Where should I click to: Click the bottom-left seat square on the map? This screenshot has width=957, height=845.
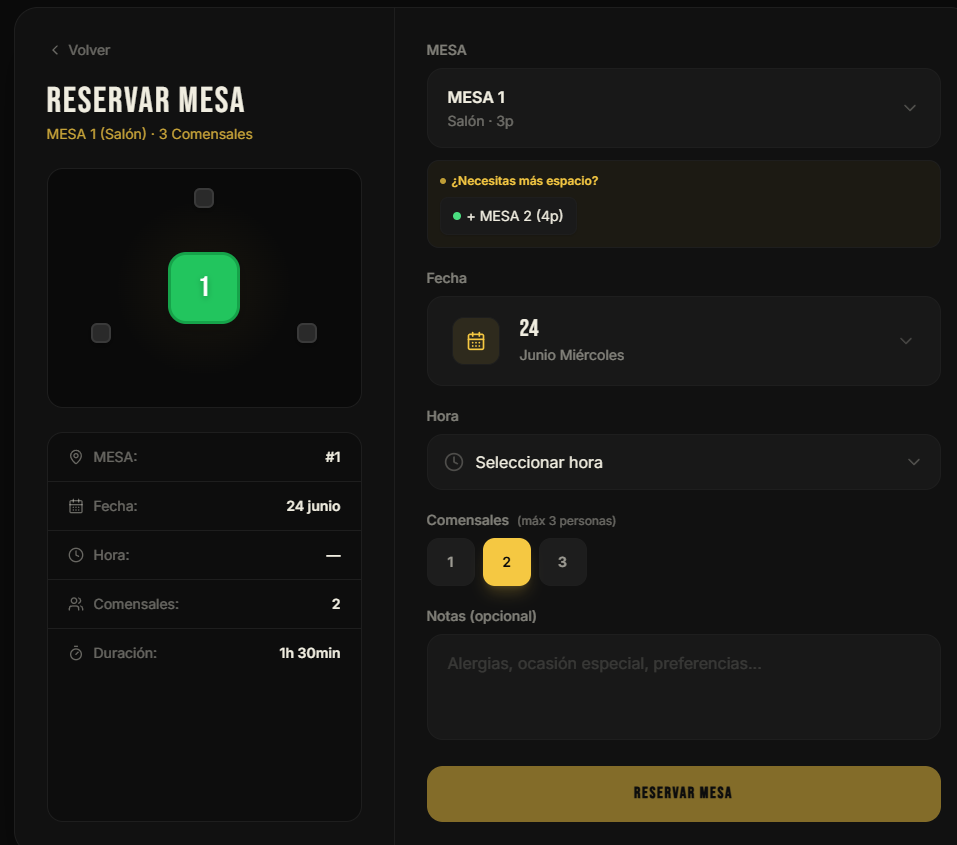pyautogui.click(x=101, y=333)
